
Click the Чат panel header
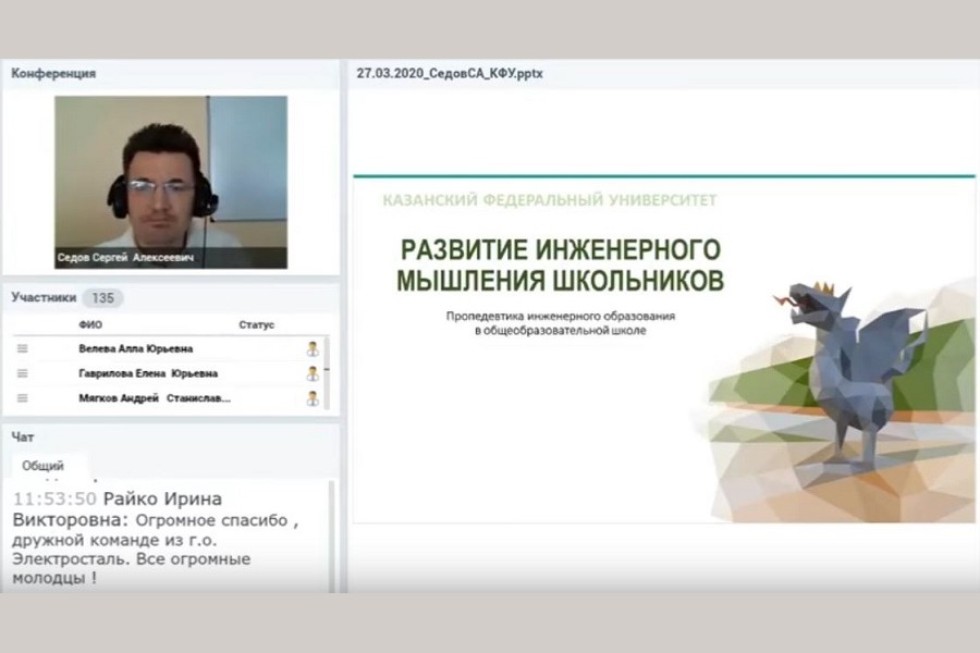(x=22, y=437)
